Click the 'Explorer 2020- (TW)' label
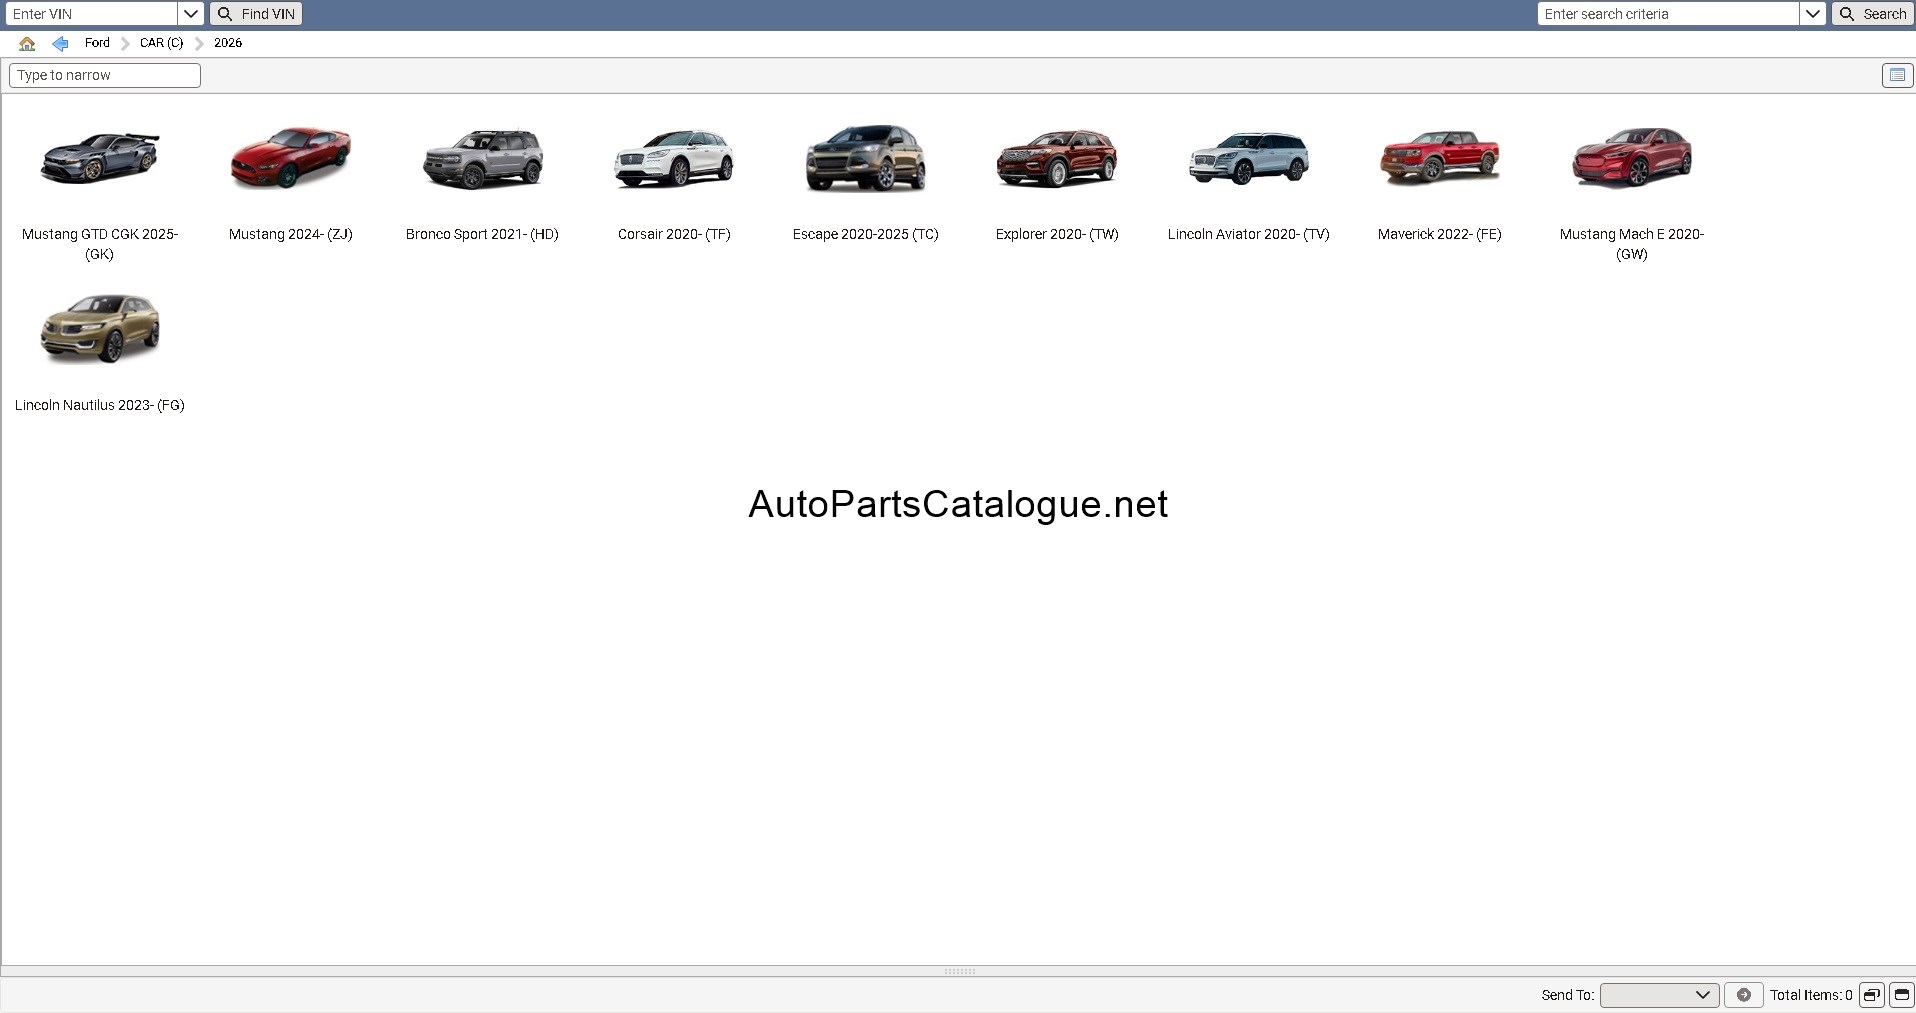 [1057, 234]
